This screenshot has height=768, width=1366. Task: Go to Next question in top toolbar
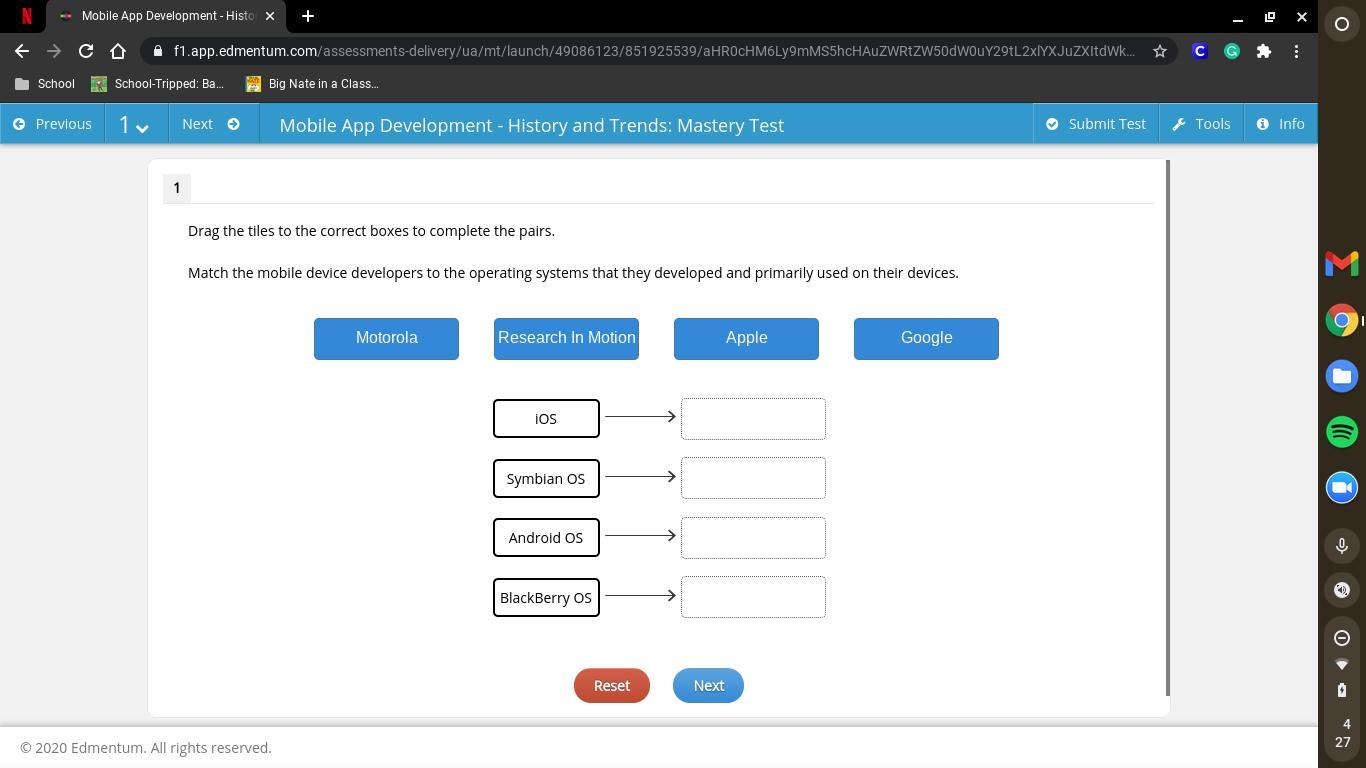pos(211,124)
